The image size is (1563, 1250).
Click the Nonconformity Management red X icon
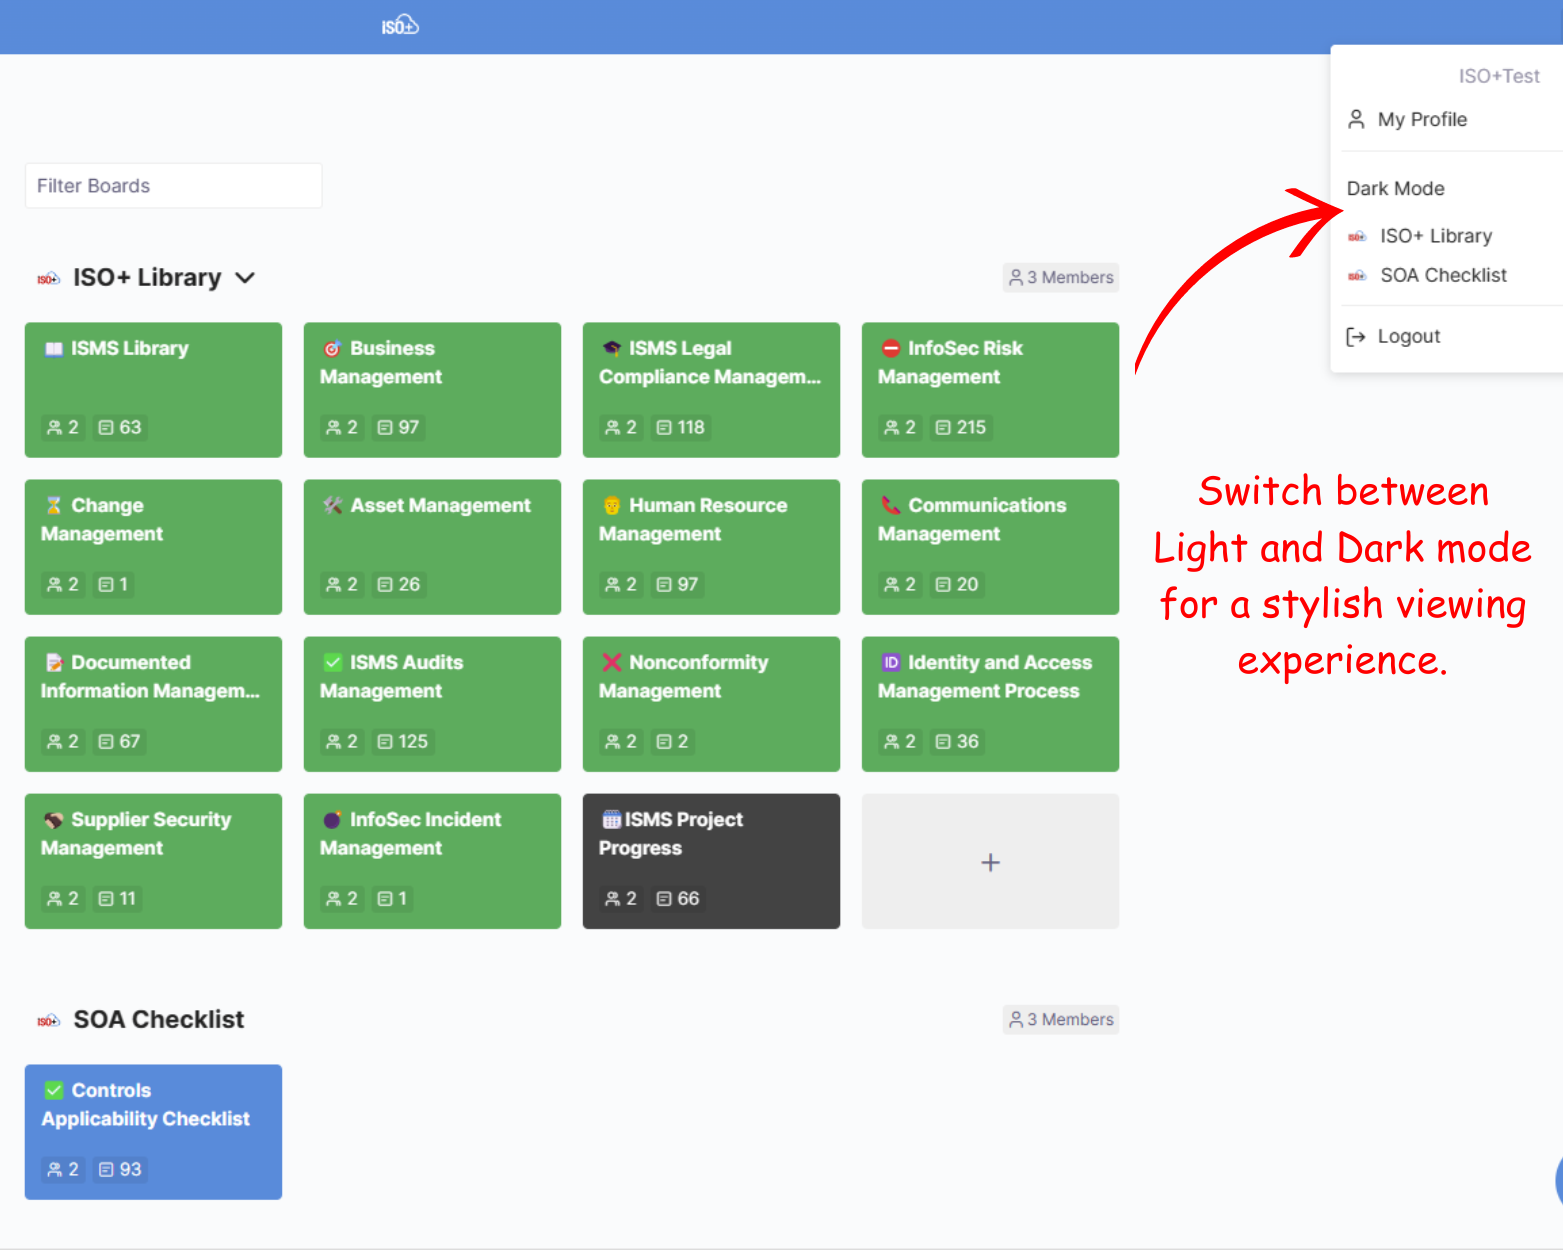point(611,662)
